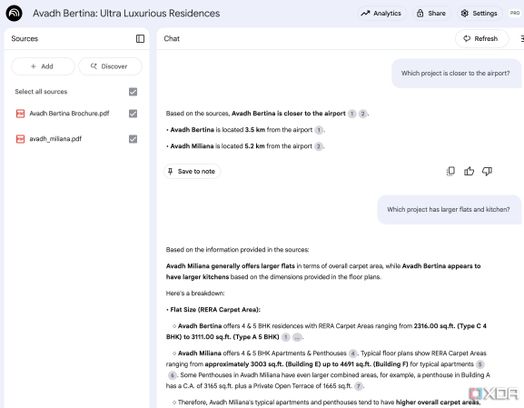Click citation 1 after 'closer to the airport'
The height and width of the screenshot is (408, 524).
pyautogui.click(x=352, y=114)
